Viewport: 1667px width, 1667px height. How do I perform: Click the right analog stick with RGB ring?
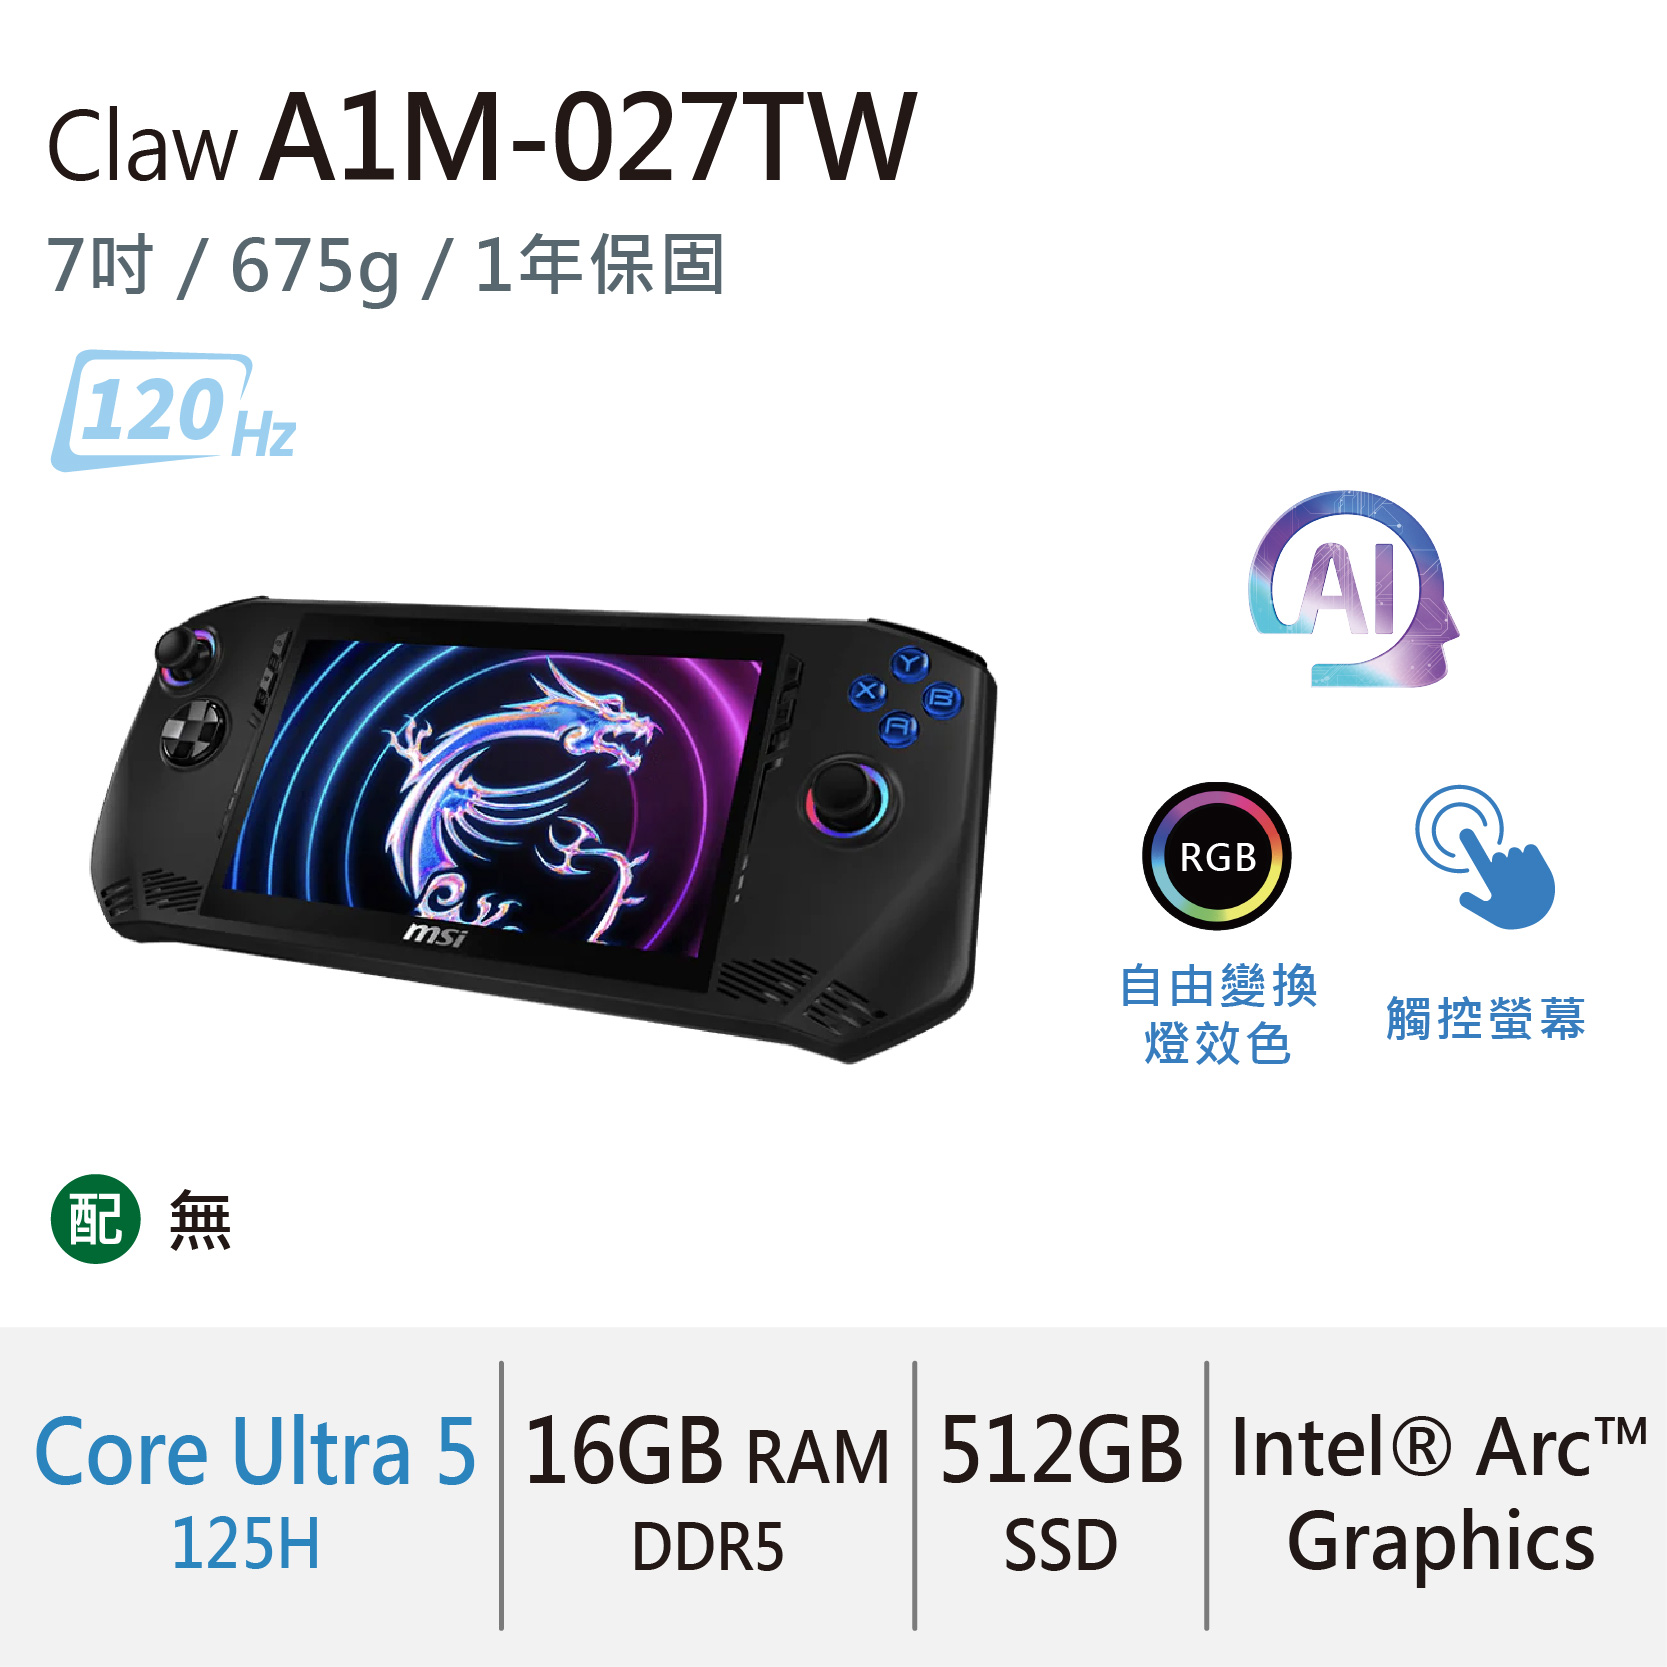click(847, 798)
